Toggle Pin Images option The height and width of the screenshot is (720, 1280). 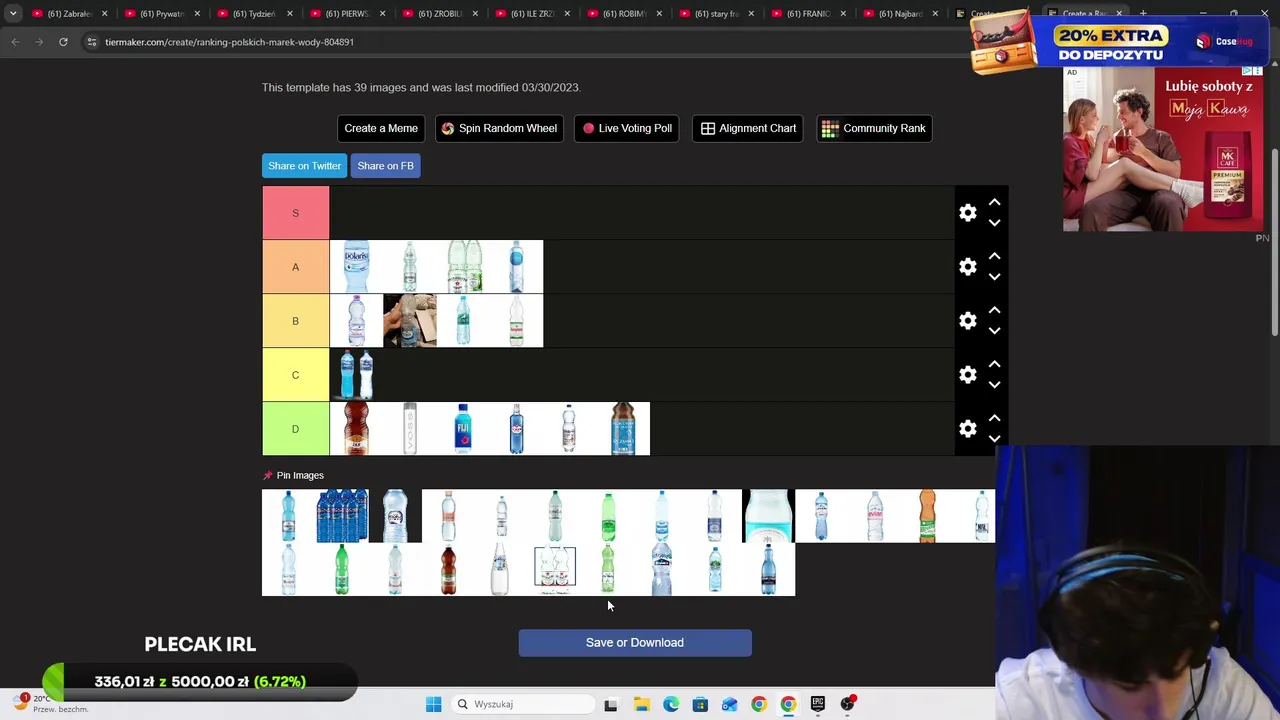tap(293, 475)
